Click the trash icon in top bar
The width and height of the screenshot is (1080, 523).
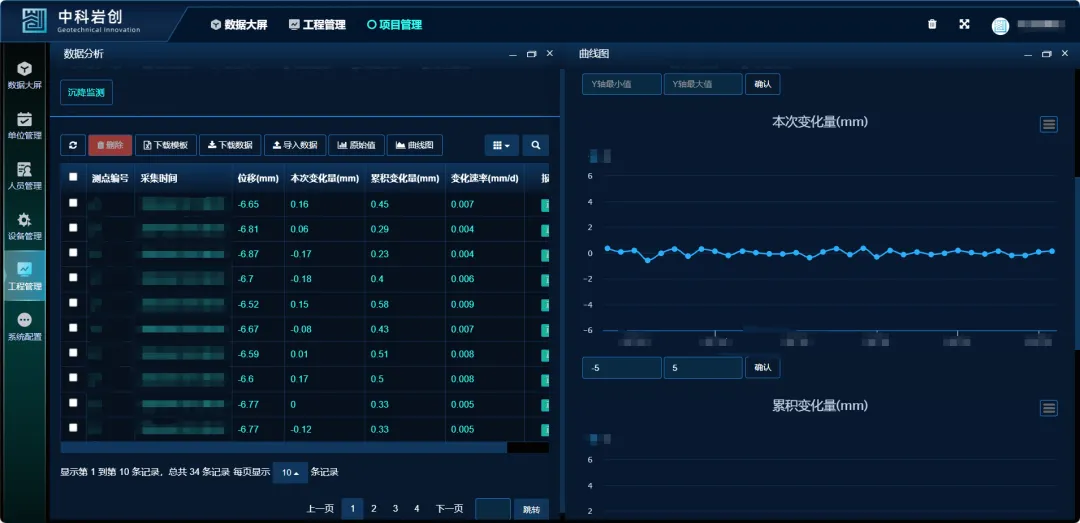coord(933,24)
